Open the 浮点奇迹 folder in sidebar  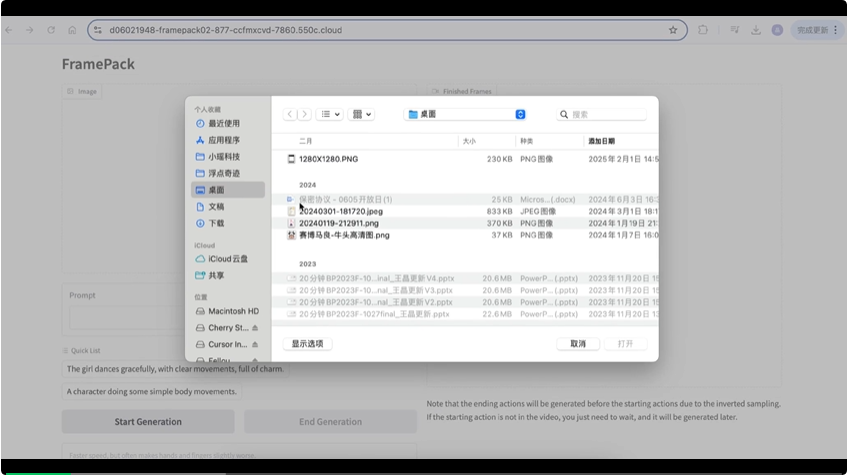pyautogui.click(x=227, y=173)
